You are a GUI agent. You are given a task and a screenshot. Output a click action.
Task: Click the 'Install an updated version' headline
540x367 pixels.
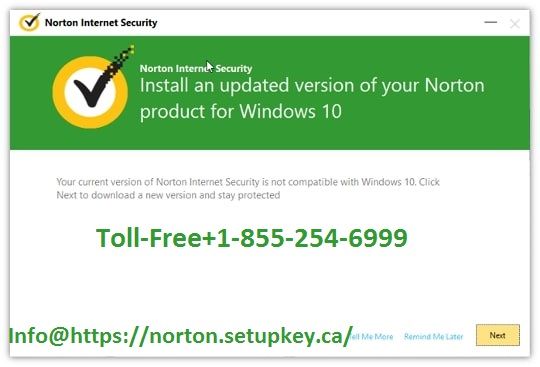(x=312, y=85)
